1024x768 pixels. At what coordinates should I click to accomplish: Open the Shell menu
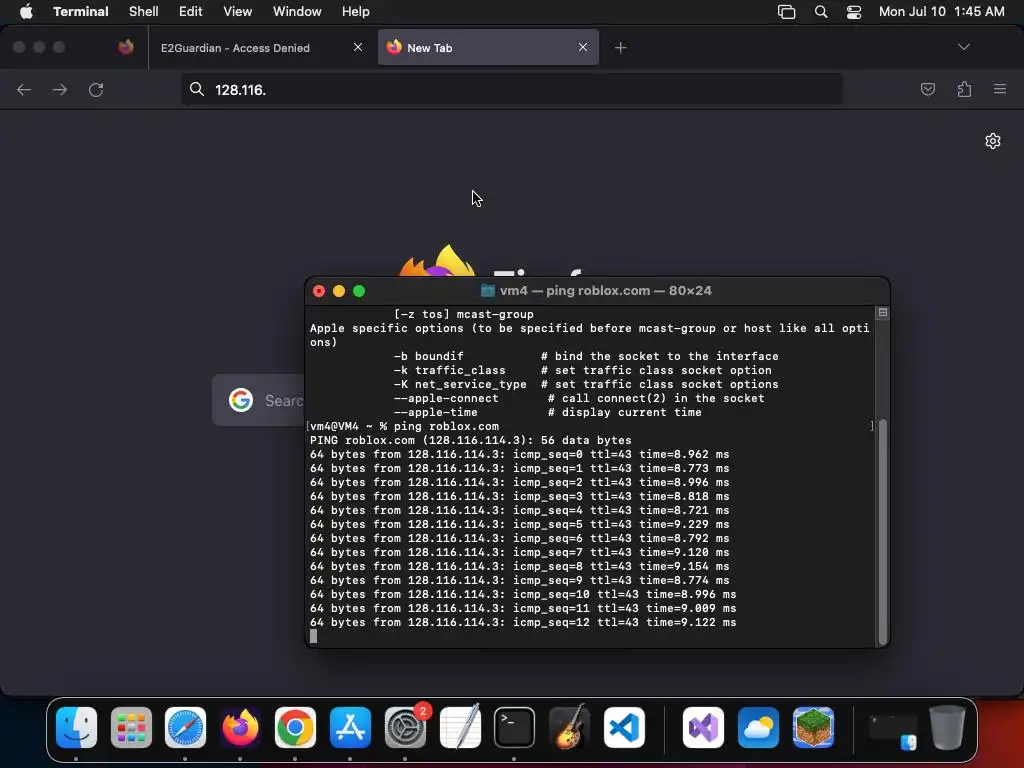click(x=144, y=12)
